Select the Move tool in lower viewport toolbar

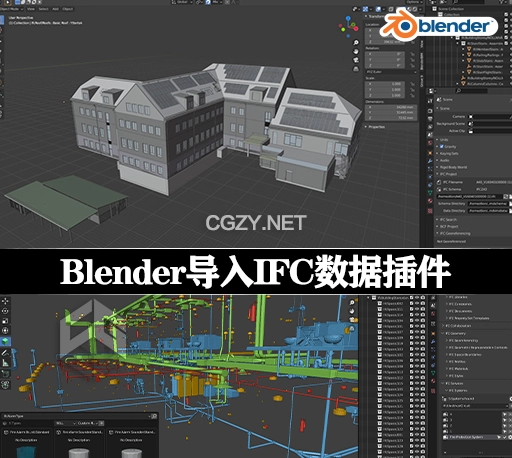tap(5, 301)
